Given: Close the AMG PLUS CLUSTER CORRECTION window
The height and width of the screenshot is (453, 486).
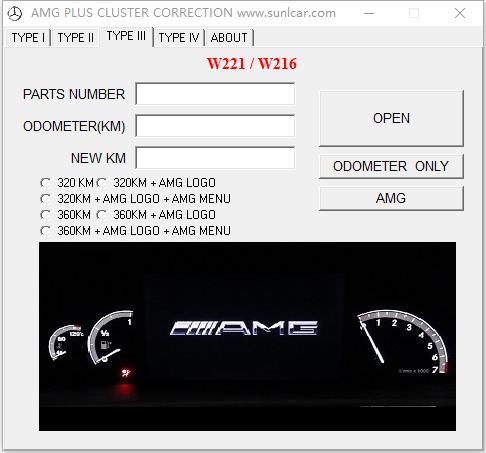Looking at the screenshot, I should point(460,13).
